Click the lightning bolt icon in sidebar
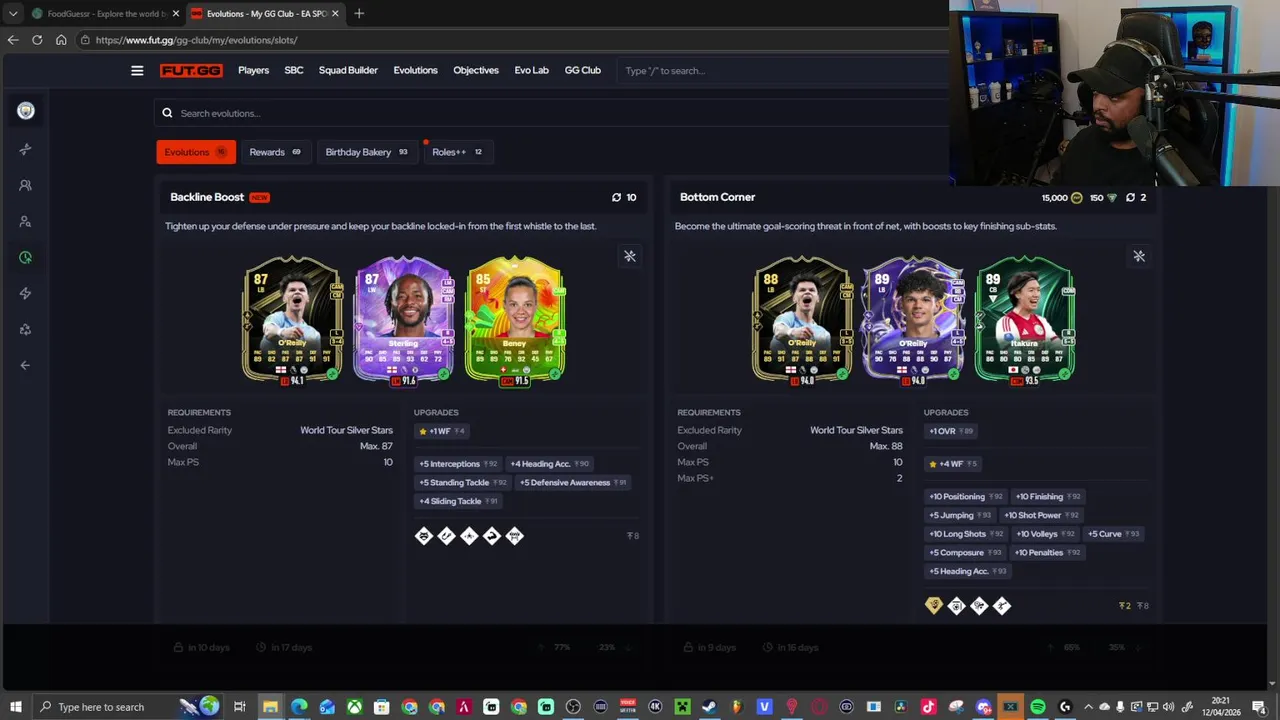This screenshot has height=720, width=1280. pos(26,293)
